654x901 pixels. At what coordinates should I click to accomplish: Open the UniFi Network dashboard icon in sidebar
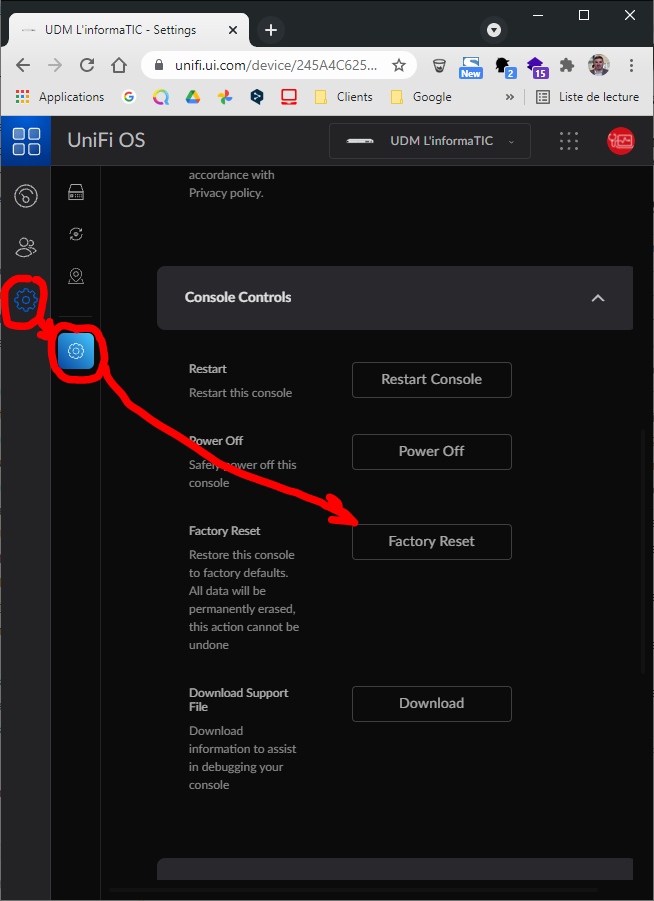(26, 195)
